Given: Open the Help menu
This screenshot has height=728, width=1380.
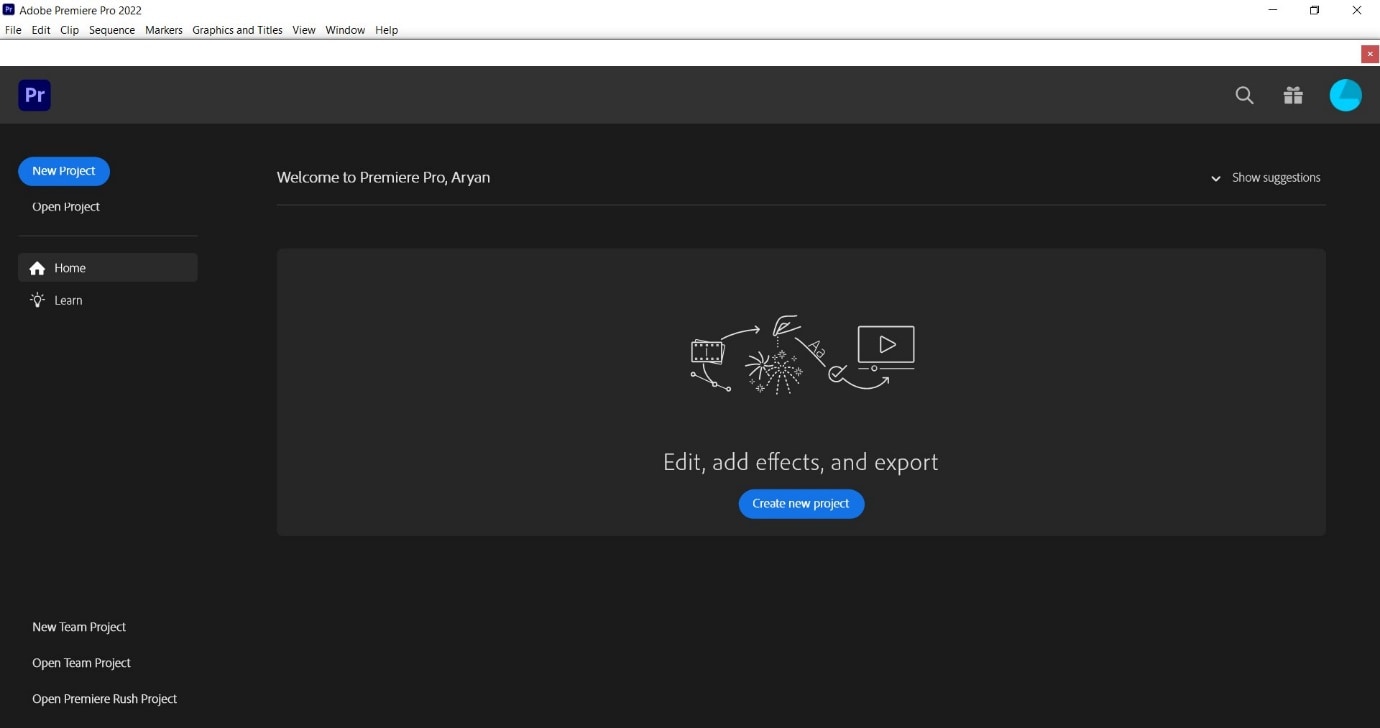Looking at the screenshot, I should (387, 30).
